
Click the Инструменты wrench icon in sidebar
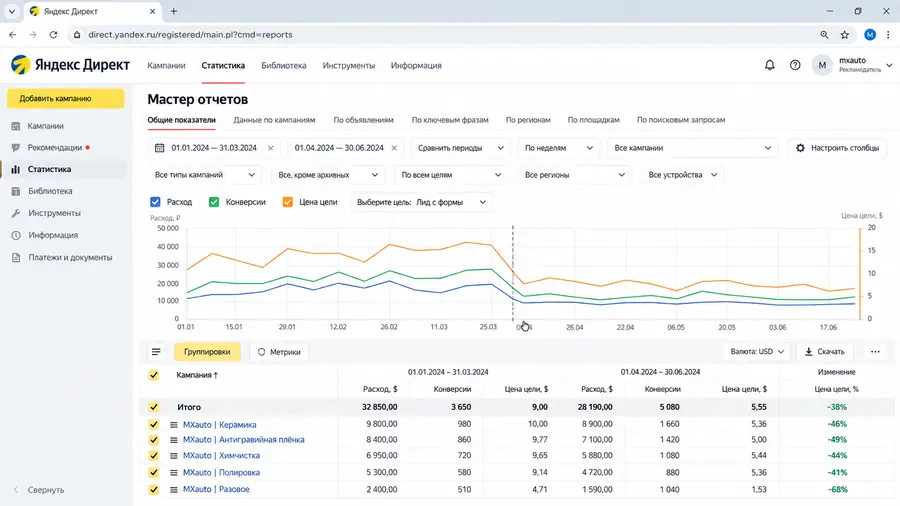click(x=16, y=213)
